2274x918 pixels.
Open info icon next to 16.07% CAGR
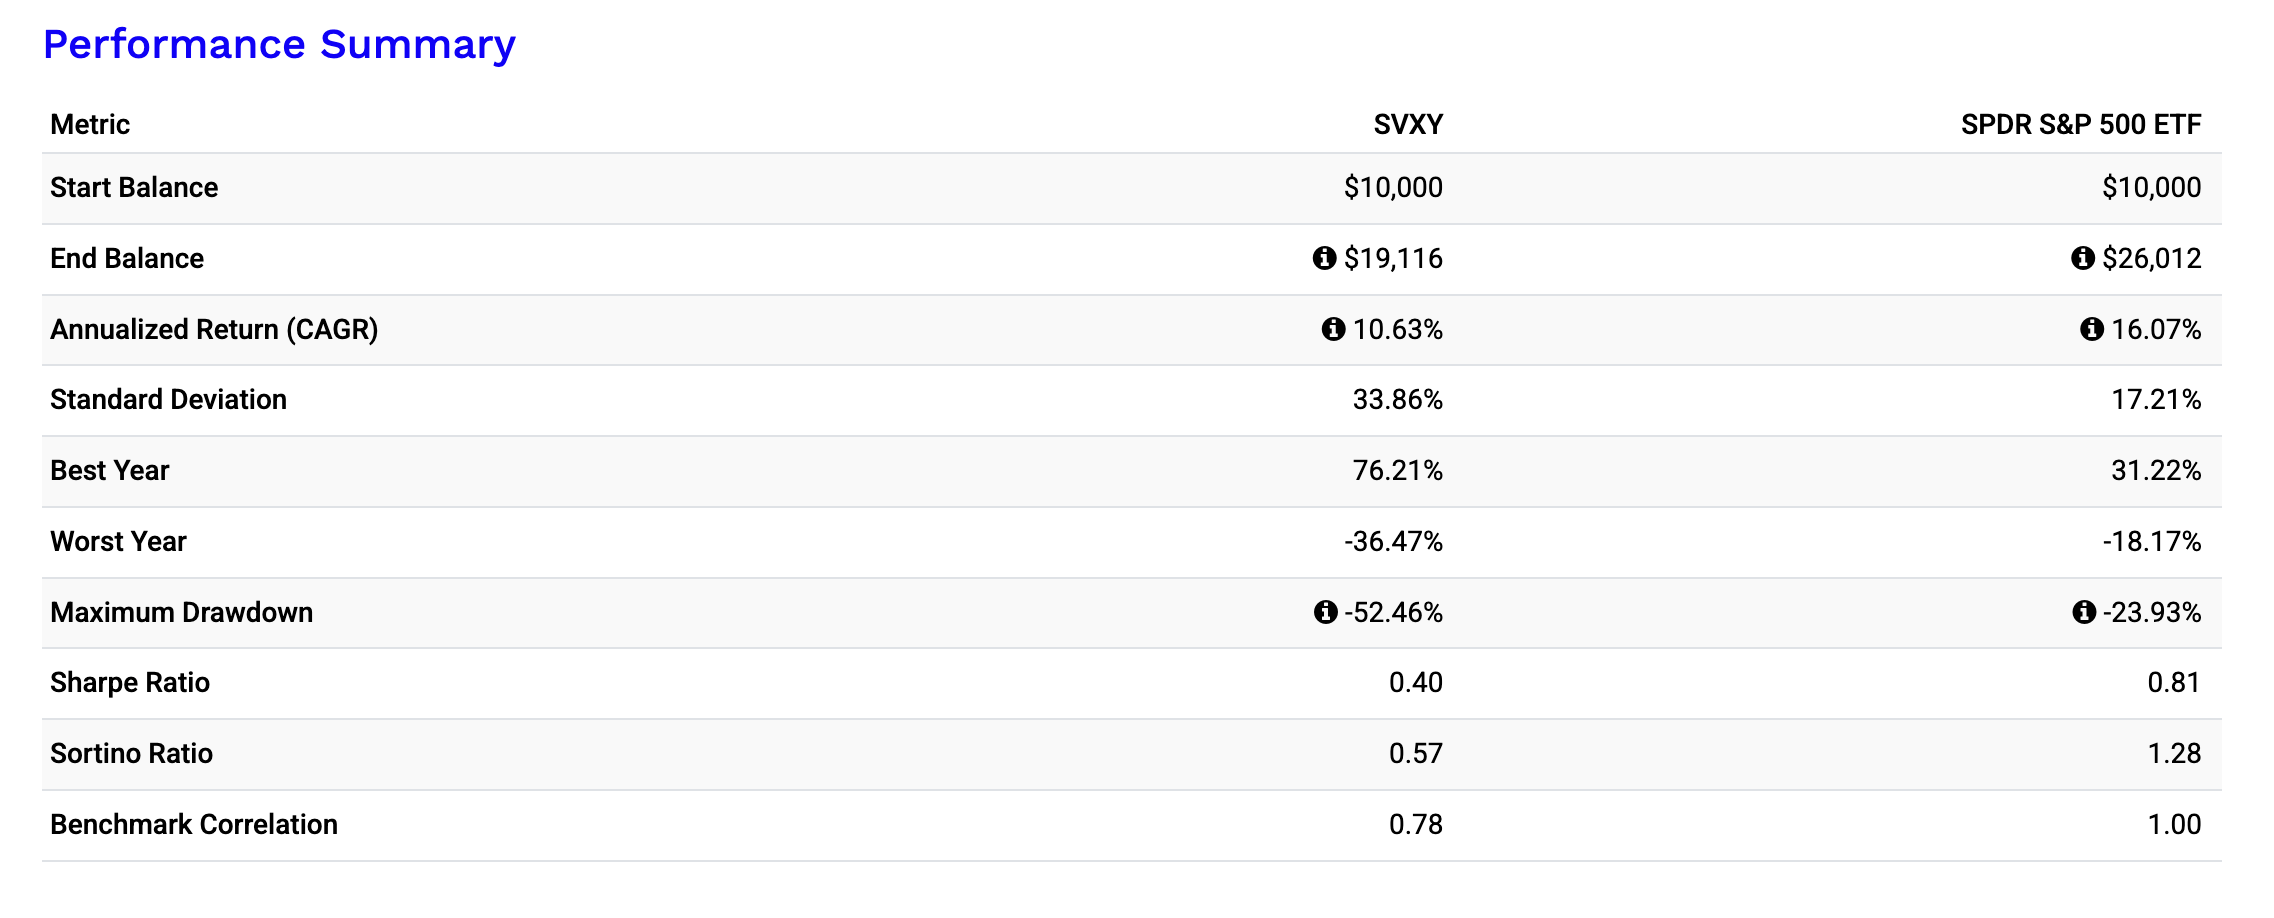click(2091, 329)
